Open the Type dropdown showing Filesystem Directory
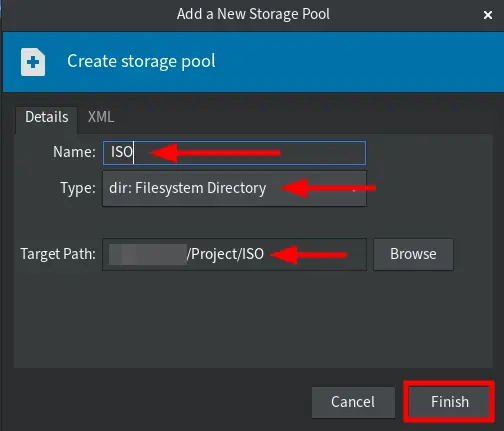Screen dimensions: 504x431 click(x=234, y=188)
